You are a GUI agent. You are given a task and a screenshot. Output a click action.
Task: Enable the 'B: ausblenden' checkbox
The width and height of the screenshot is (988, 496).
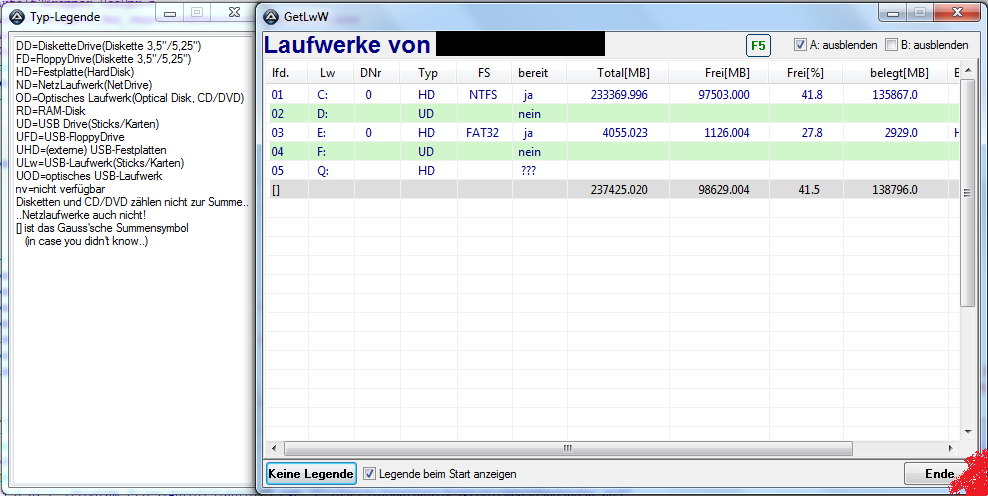891,45
